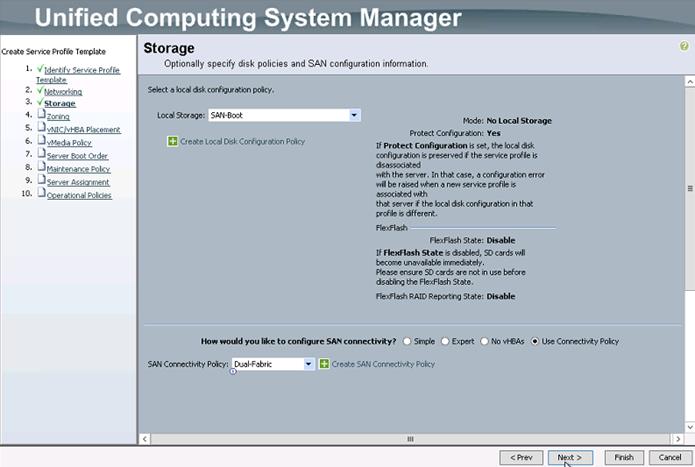
Task: Select Use Connectivity Policy radio button
Action: pos(535,341)
